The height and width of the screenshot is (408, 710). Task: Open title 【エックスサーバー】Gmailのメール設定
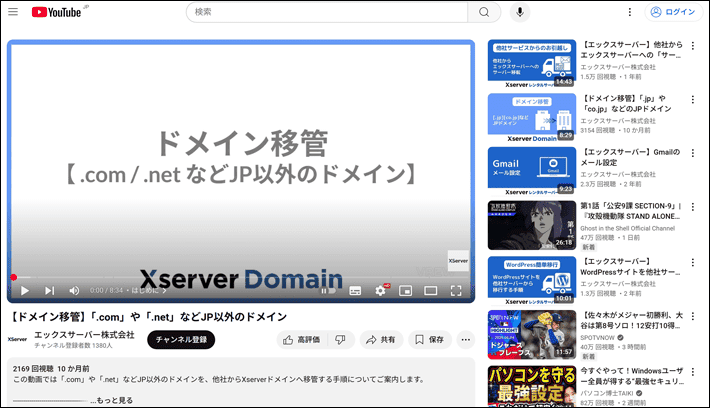click(630, 157)
